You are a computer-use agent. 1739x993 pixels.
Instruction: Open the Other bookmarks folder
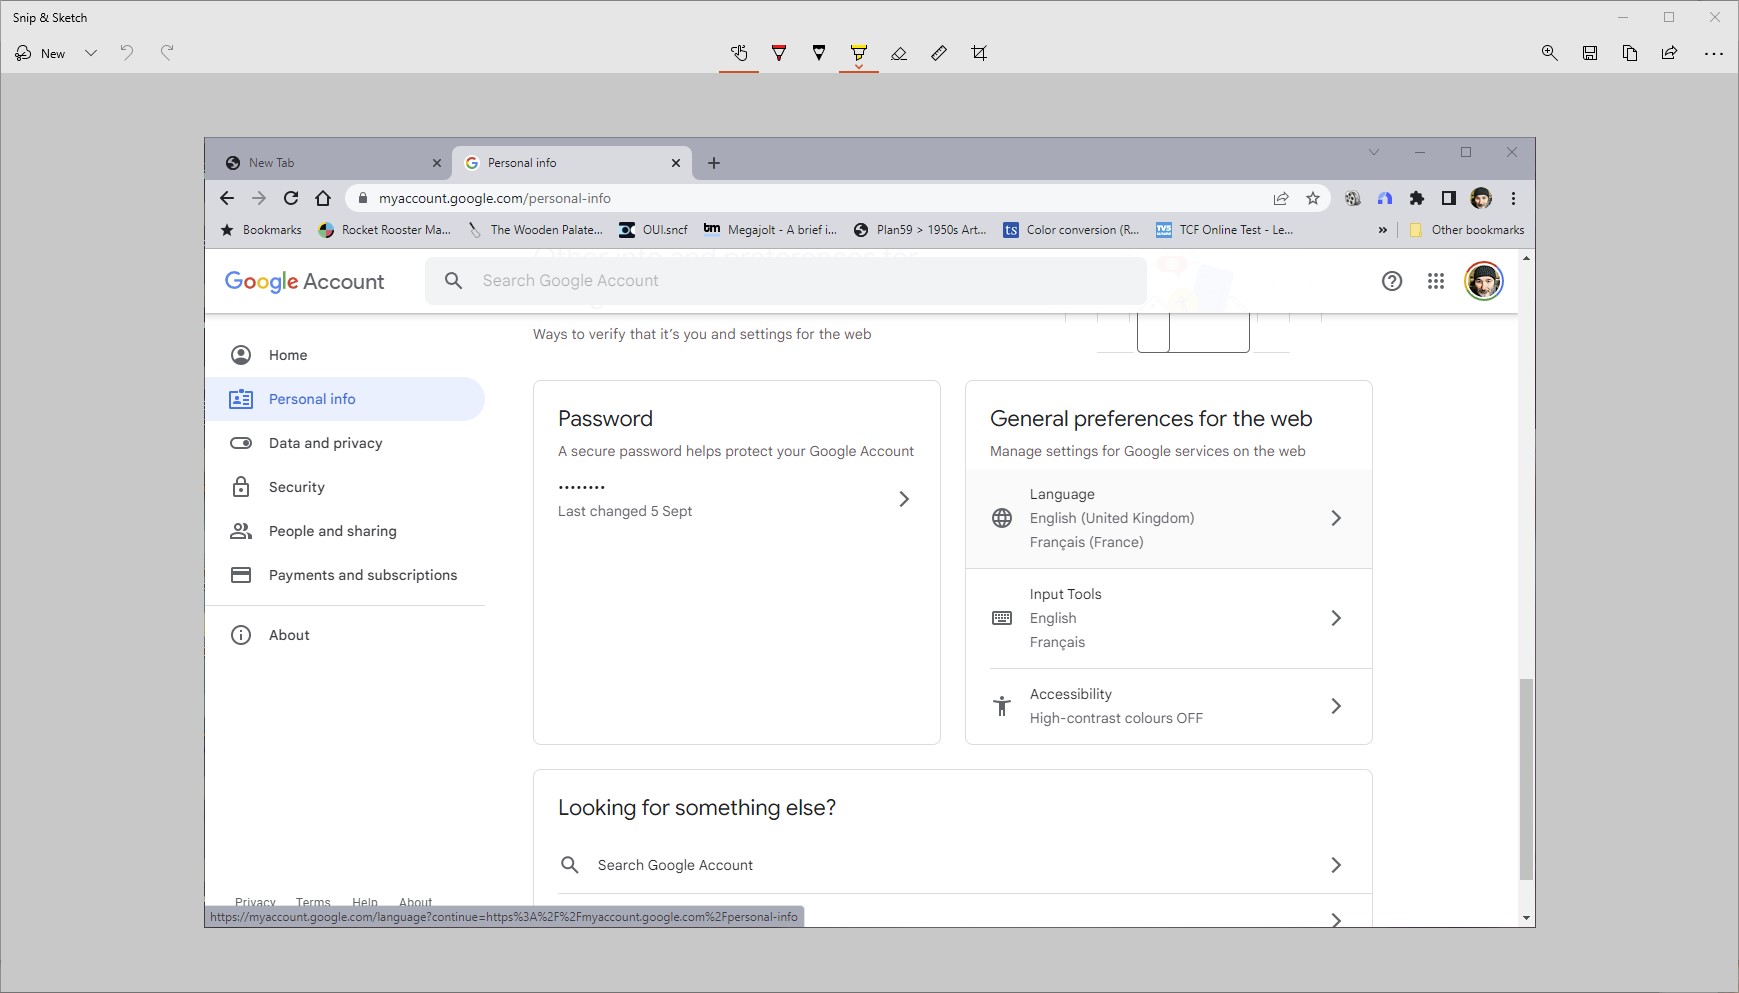pyautogui.click(x=1467, y=230)
